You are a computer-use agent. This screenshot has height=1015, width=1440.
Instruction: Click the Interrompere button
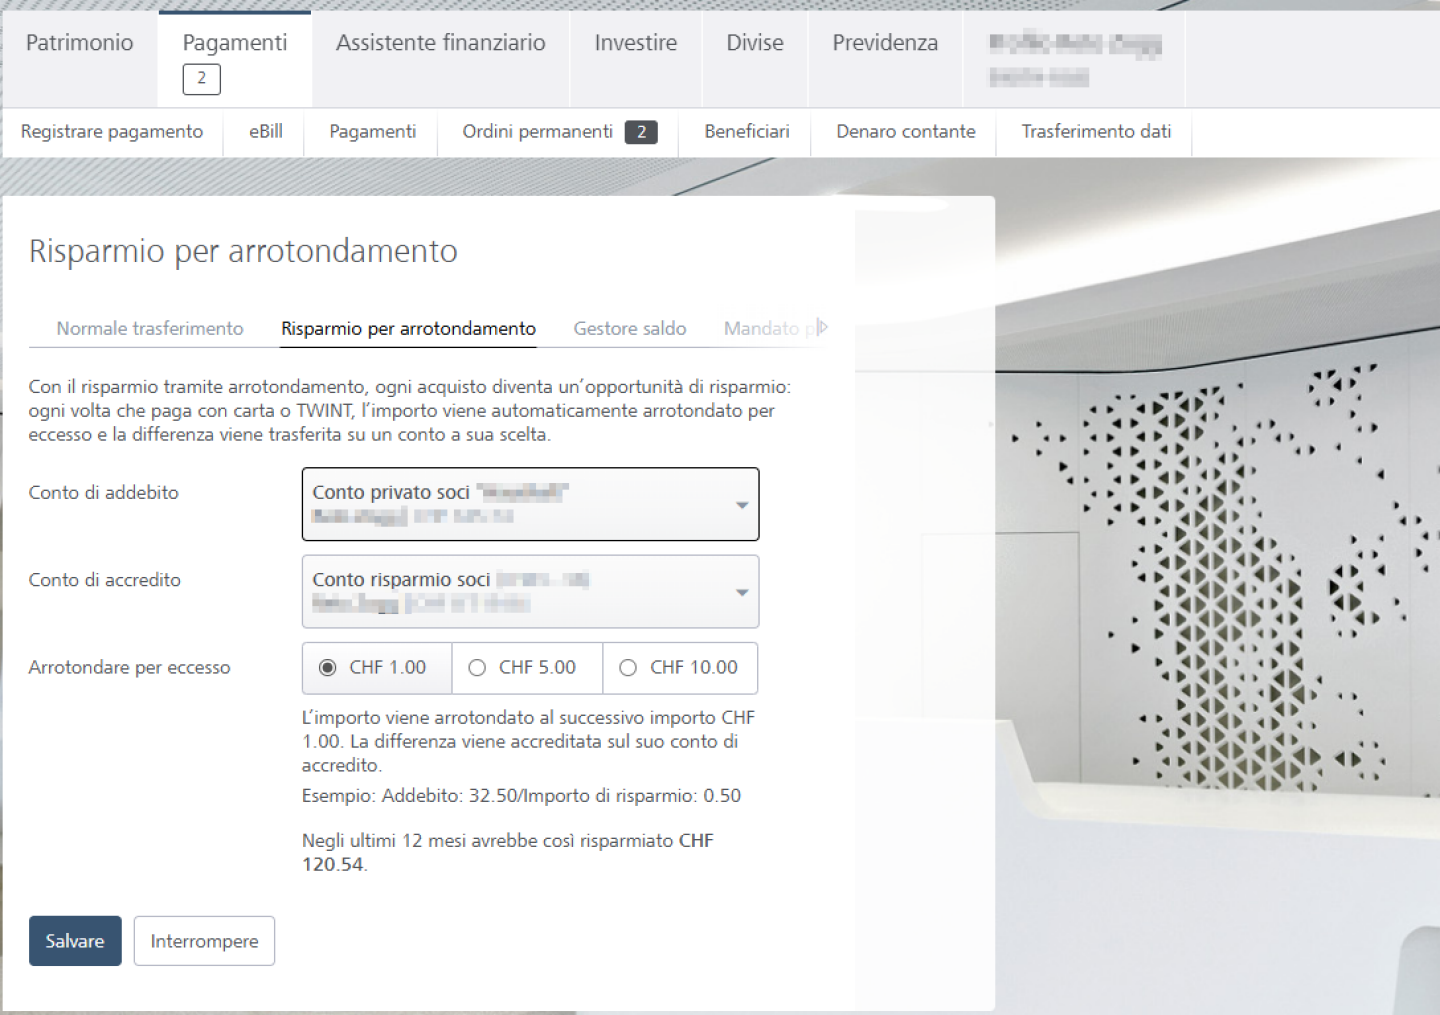click(x=204, y=941)
